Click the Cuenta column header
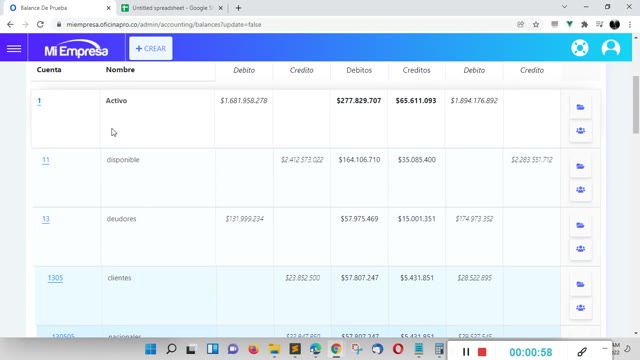 click(x=49, y=70)
